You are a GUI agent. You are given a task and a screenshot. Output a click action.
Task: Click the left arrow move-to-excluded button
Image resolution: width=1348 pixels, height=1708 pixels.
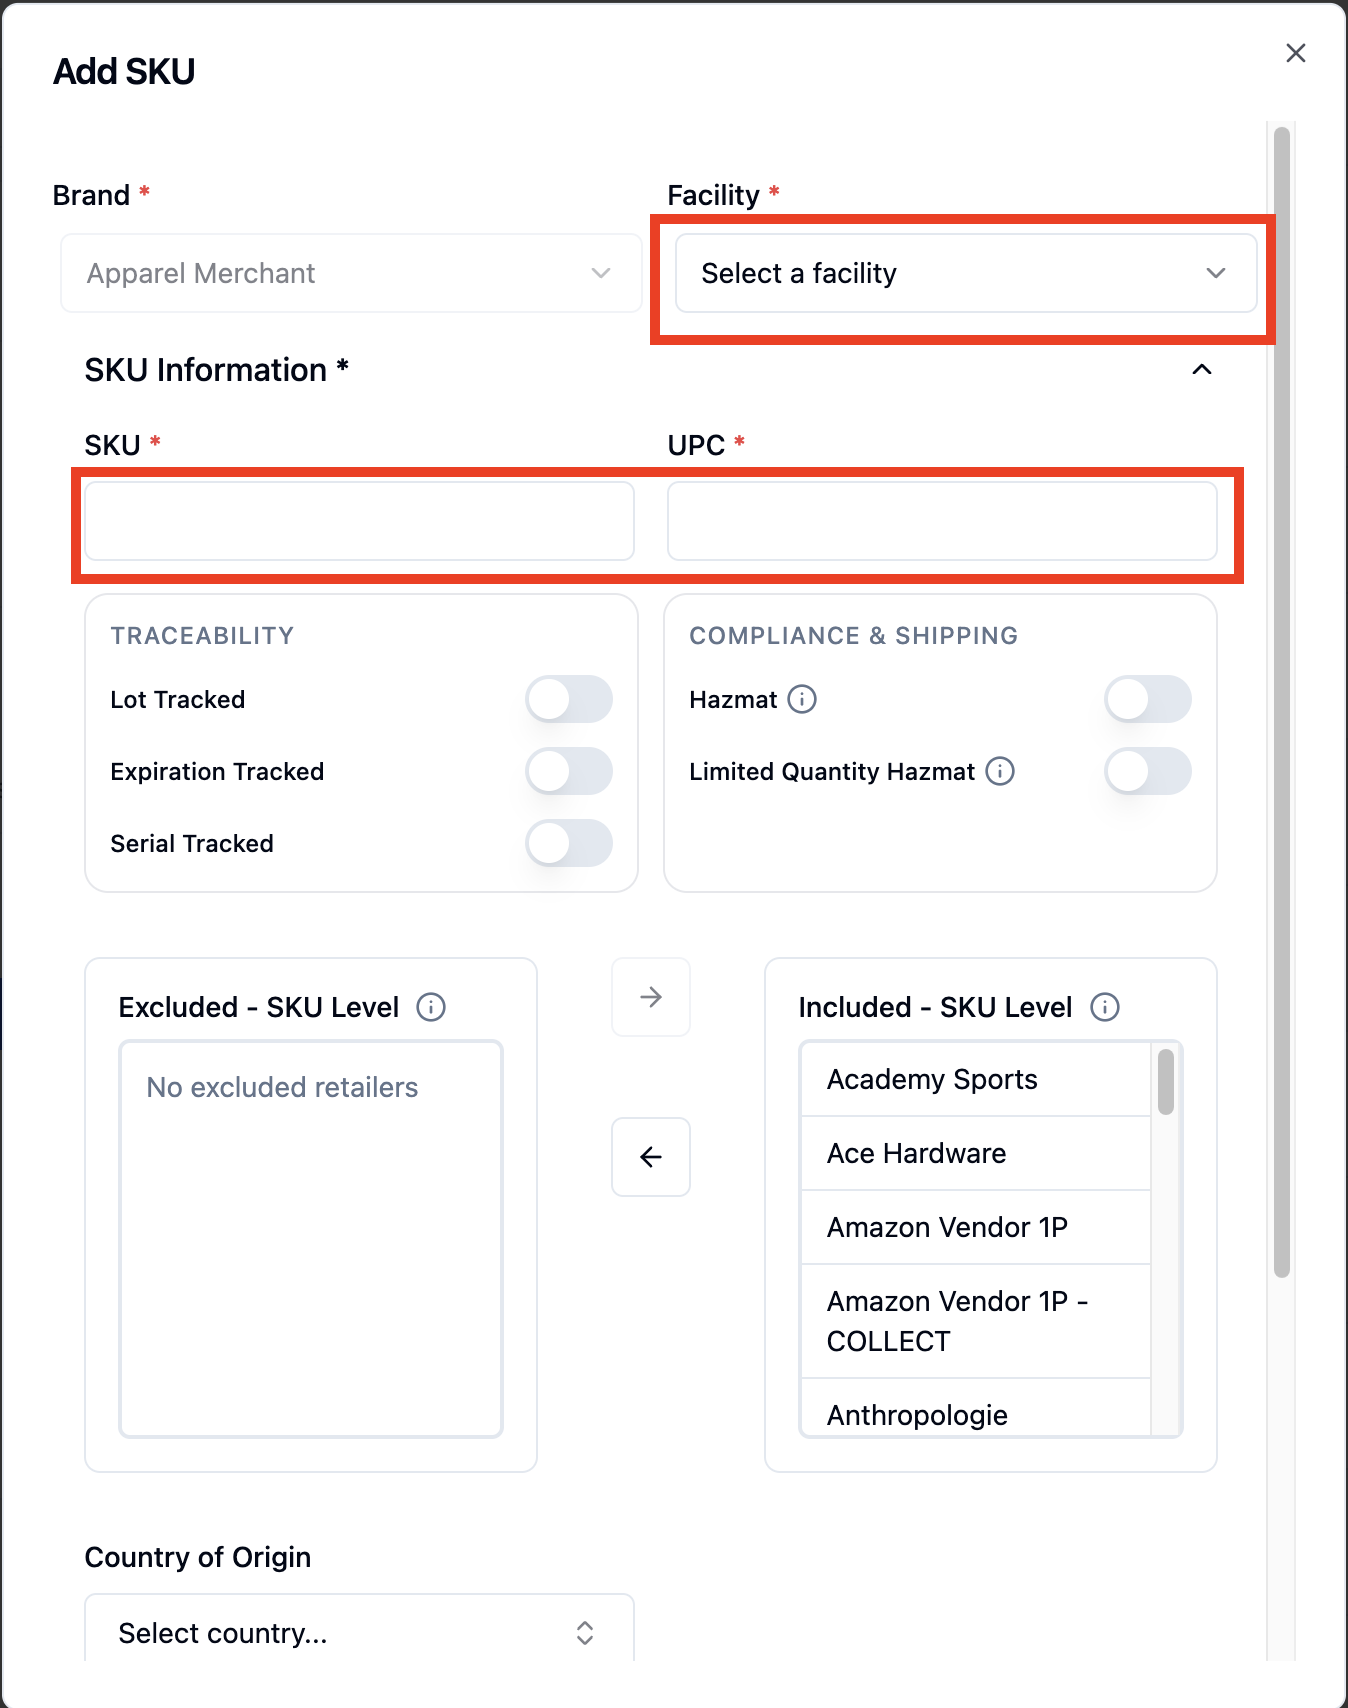(651, 1157)
